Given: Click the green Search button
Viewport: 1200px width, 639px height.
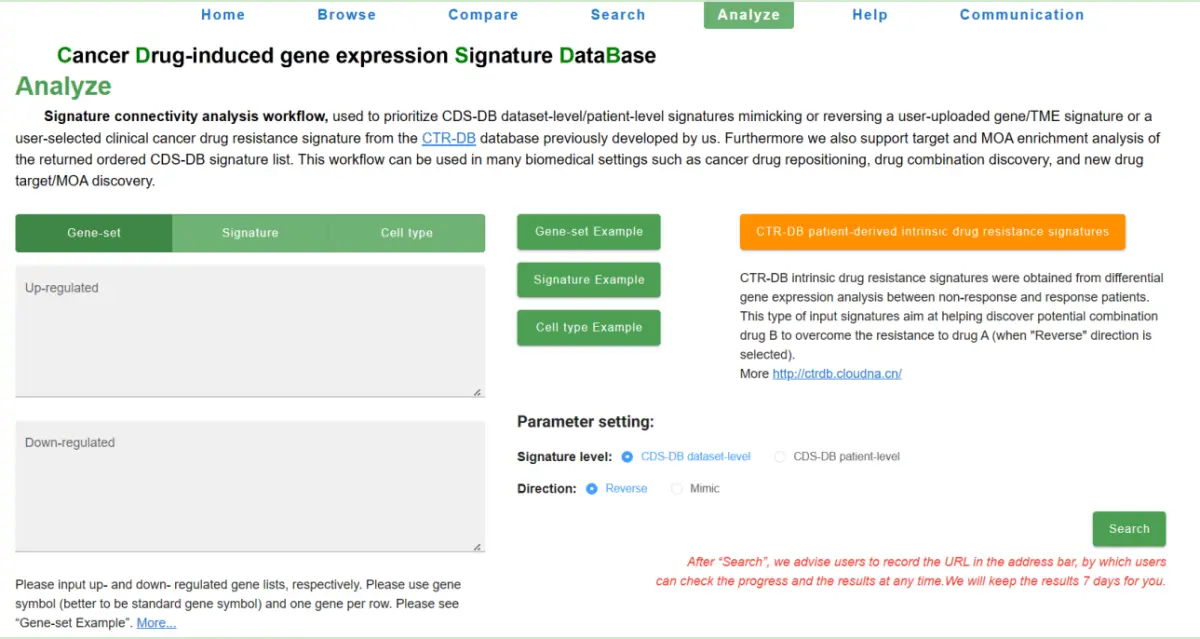Looking at the screenshot, I should coord(1129,529).
